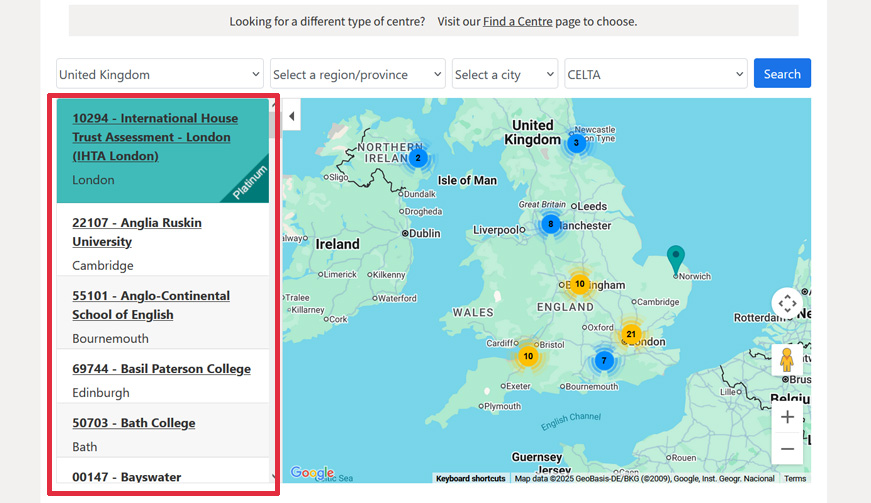Click the cluster marker 2 in Northern Ireland
Image resolution: width=871 pixels, height=503 pixels.
pyautogui.click(x=418, y=157)
